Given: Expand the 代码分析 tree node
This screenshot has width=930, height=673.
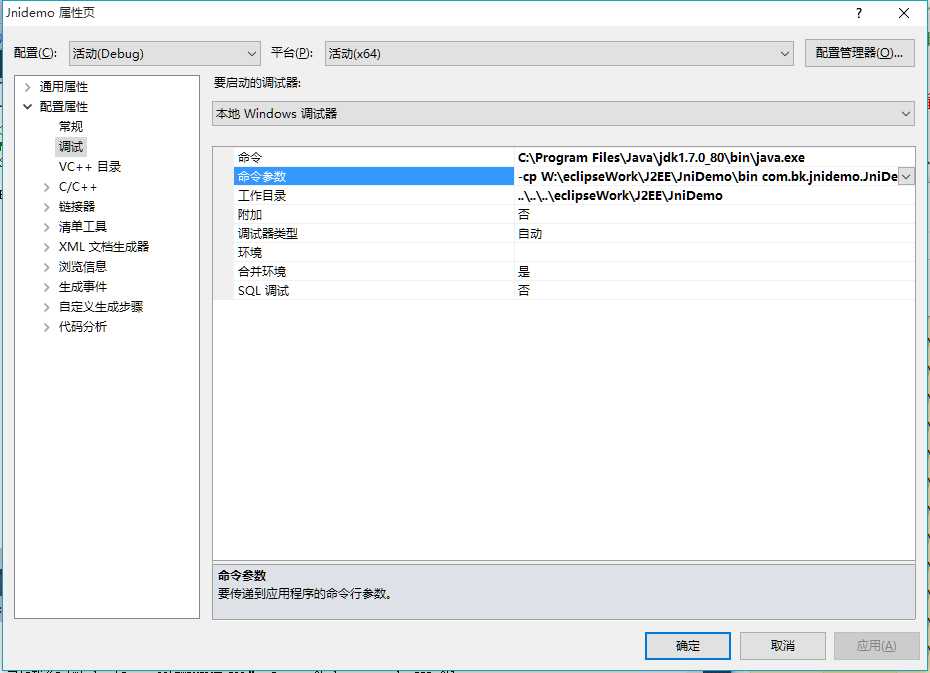Looking at the screenshot, I should (47, 327).
